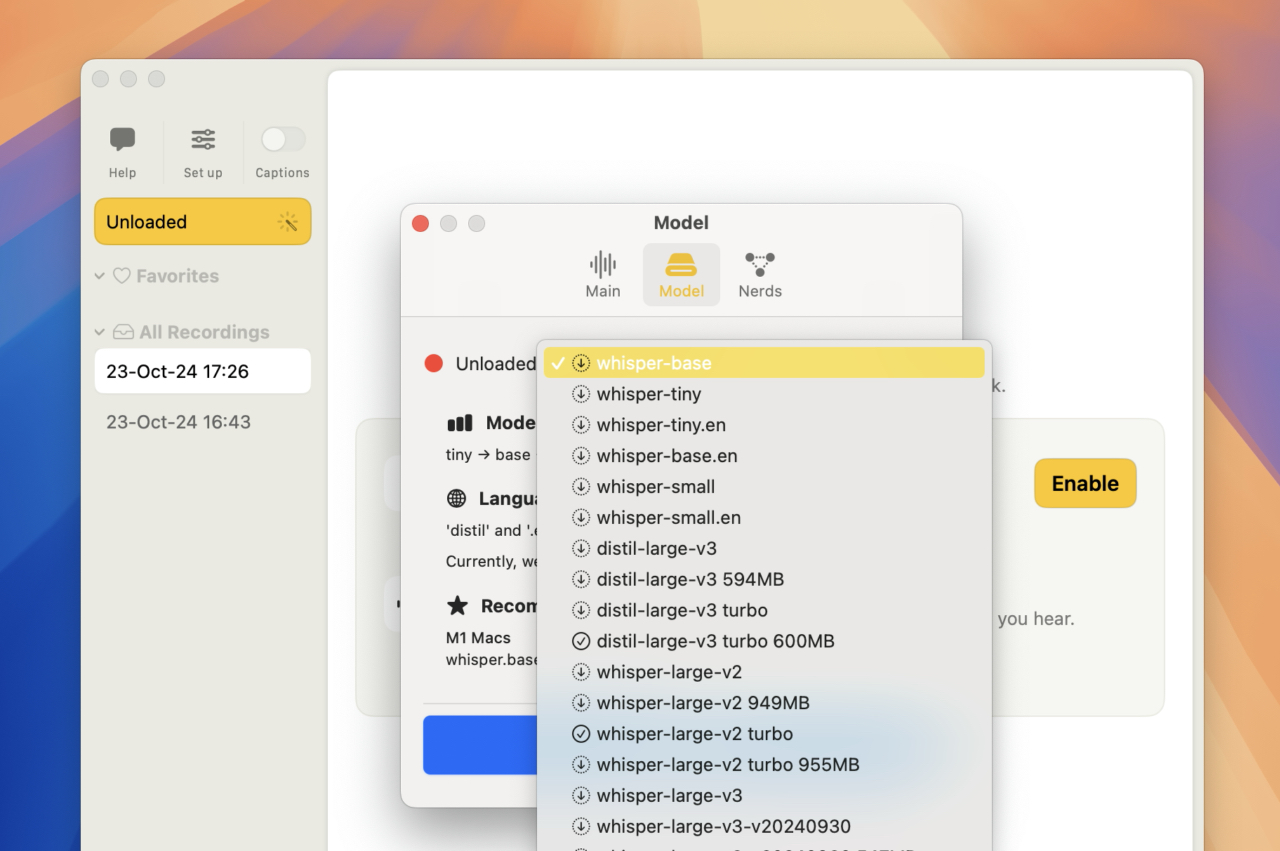Choose distil-large-v3 without size suffix
The image size is (1280, 851).
click(x=764, y=549)
